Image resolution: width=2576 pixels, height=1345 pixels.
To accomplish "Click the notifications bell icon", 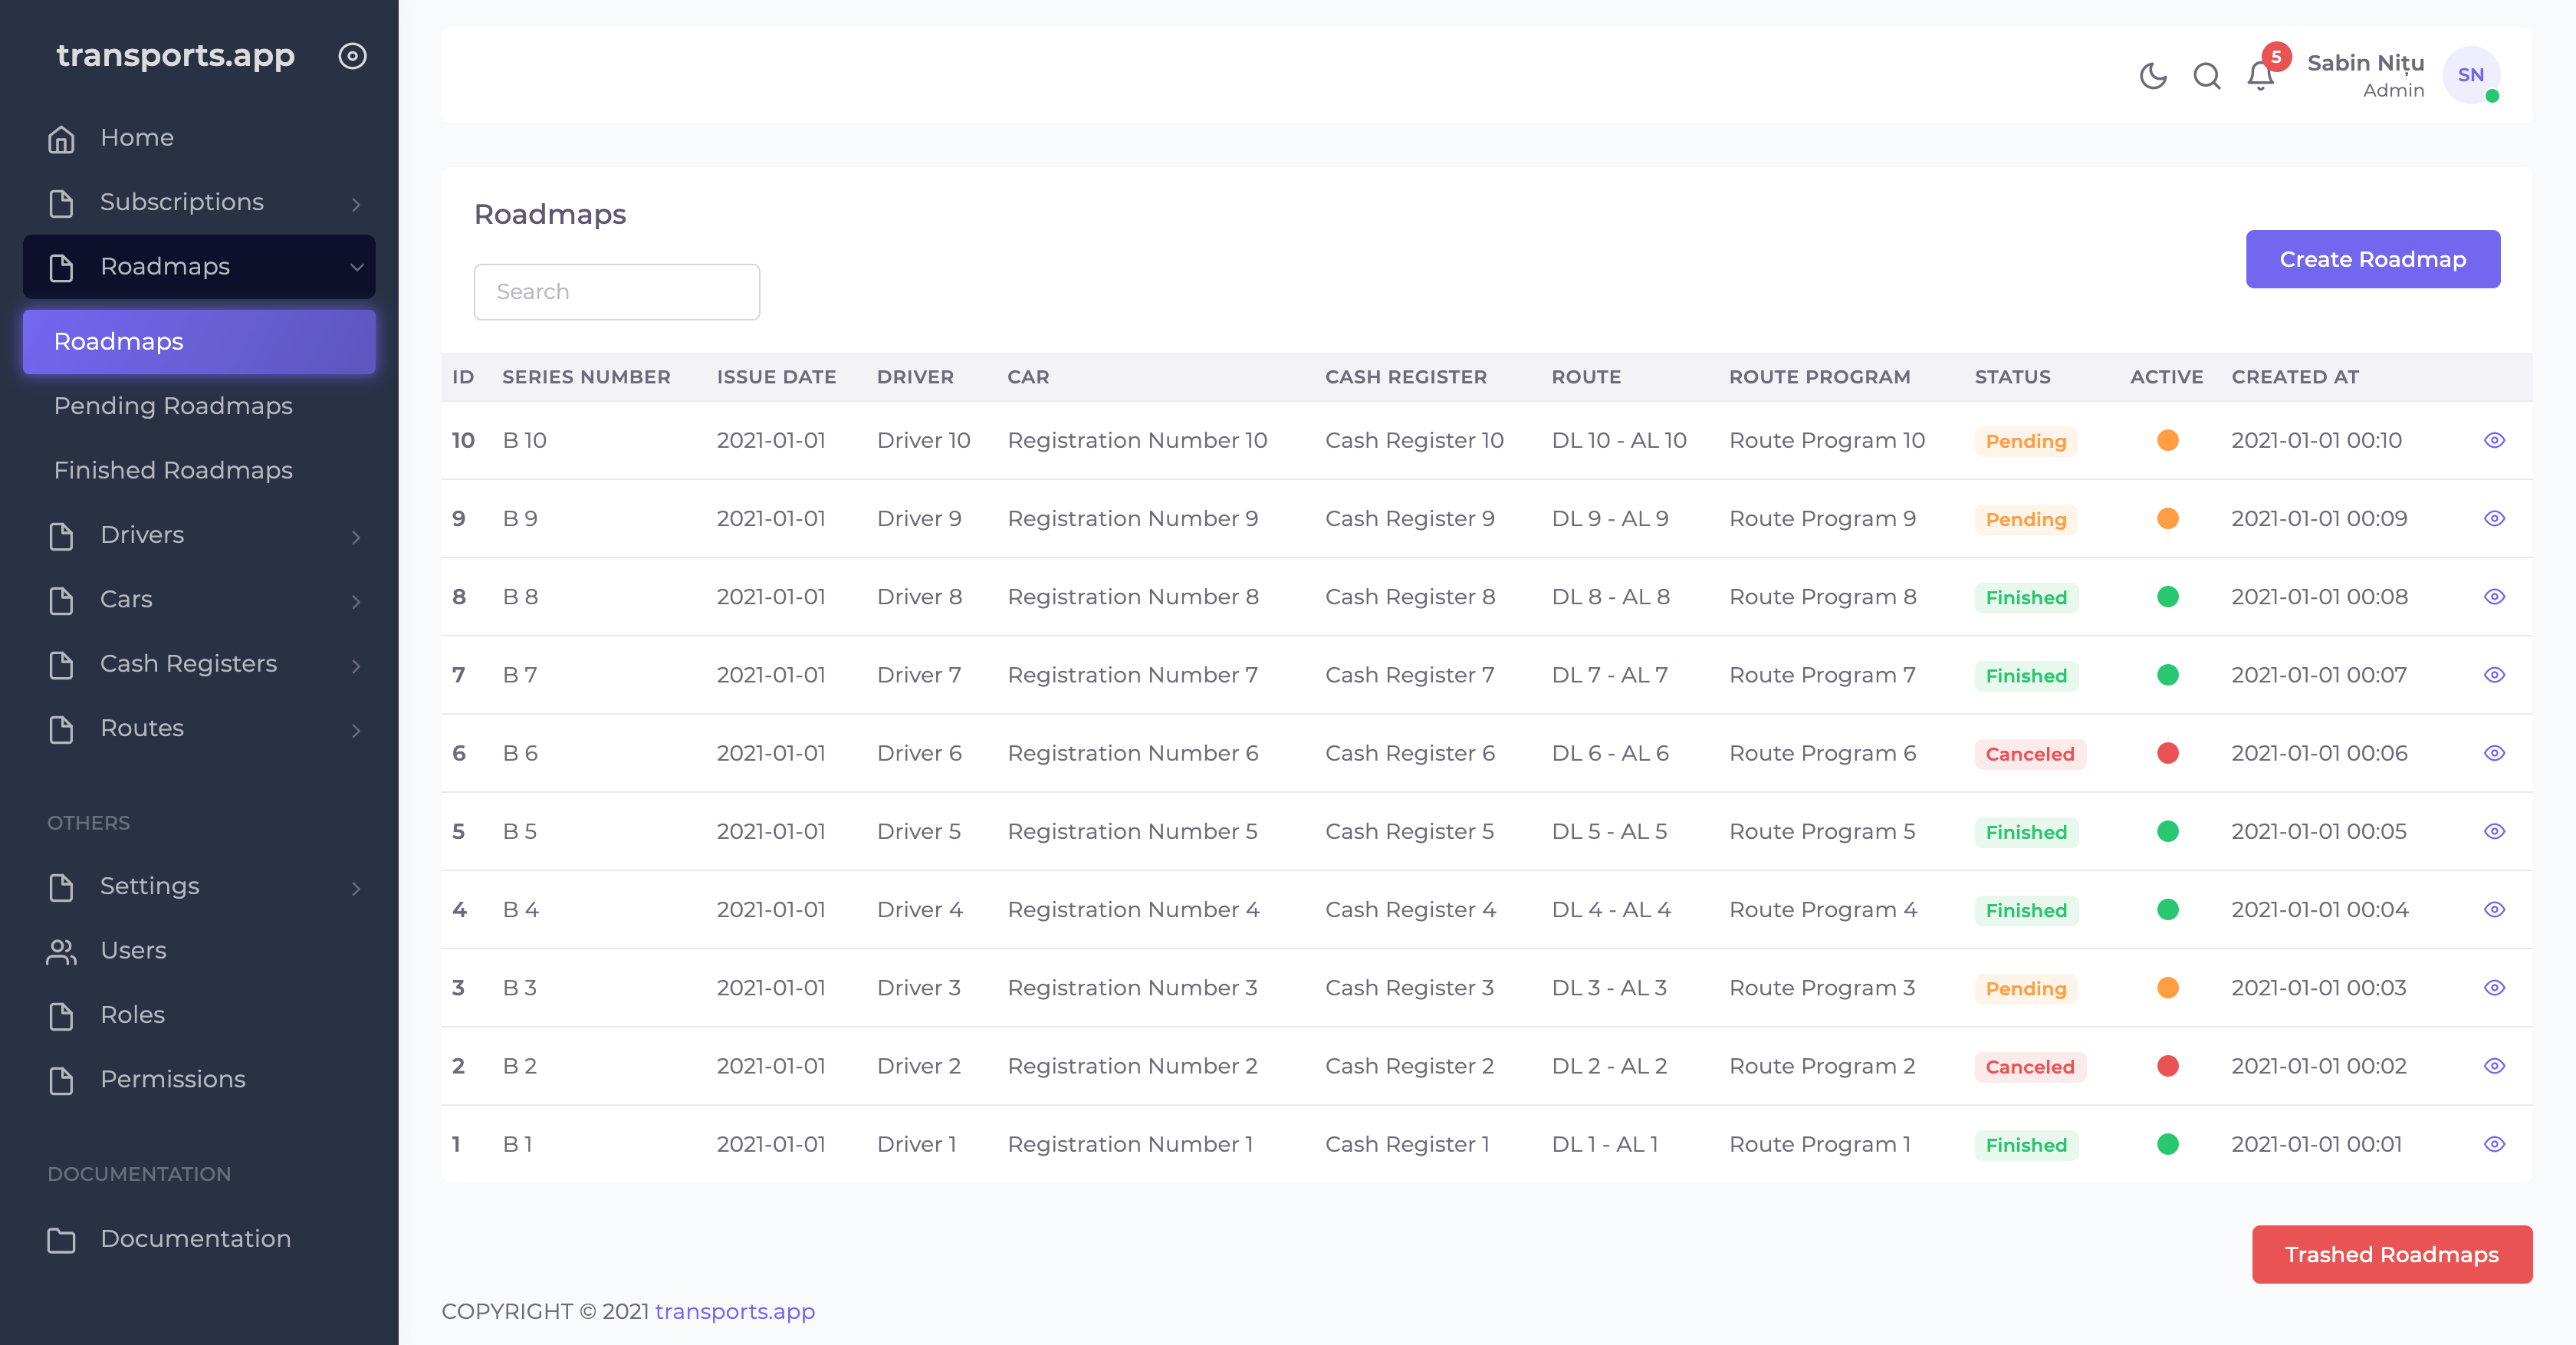I will 2260,76.
